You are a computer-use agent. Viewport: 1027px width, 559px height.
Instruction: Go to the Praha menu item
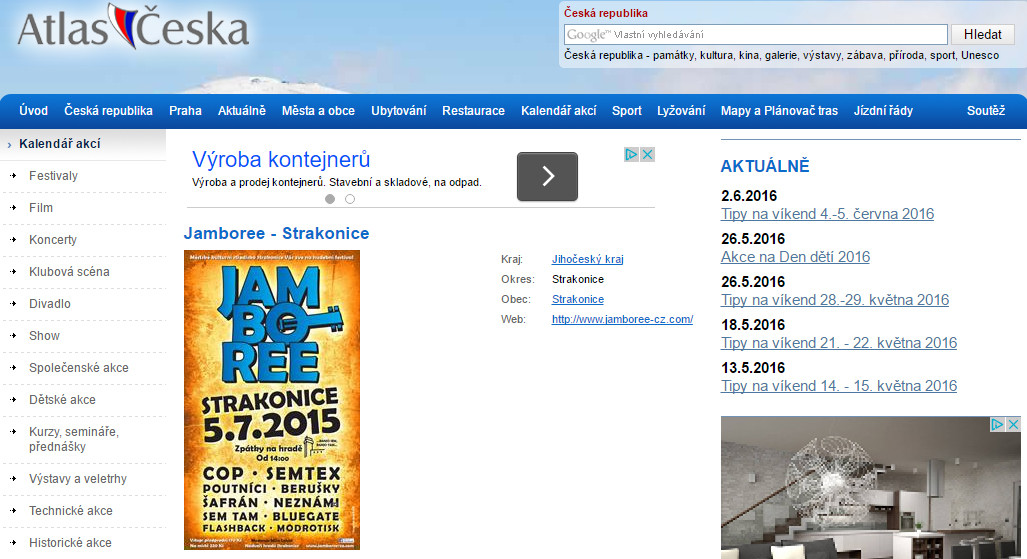tap(185, 111)
